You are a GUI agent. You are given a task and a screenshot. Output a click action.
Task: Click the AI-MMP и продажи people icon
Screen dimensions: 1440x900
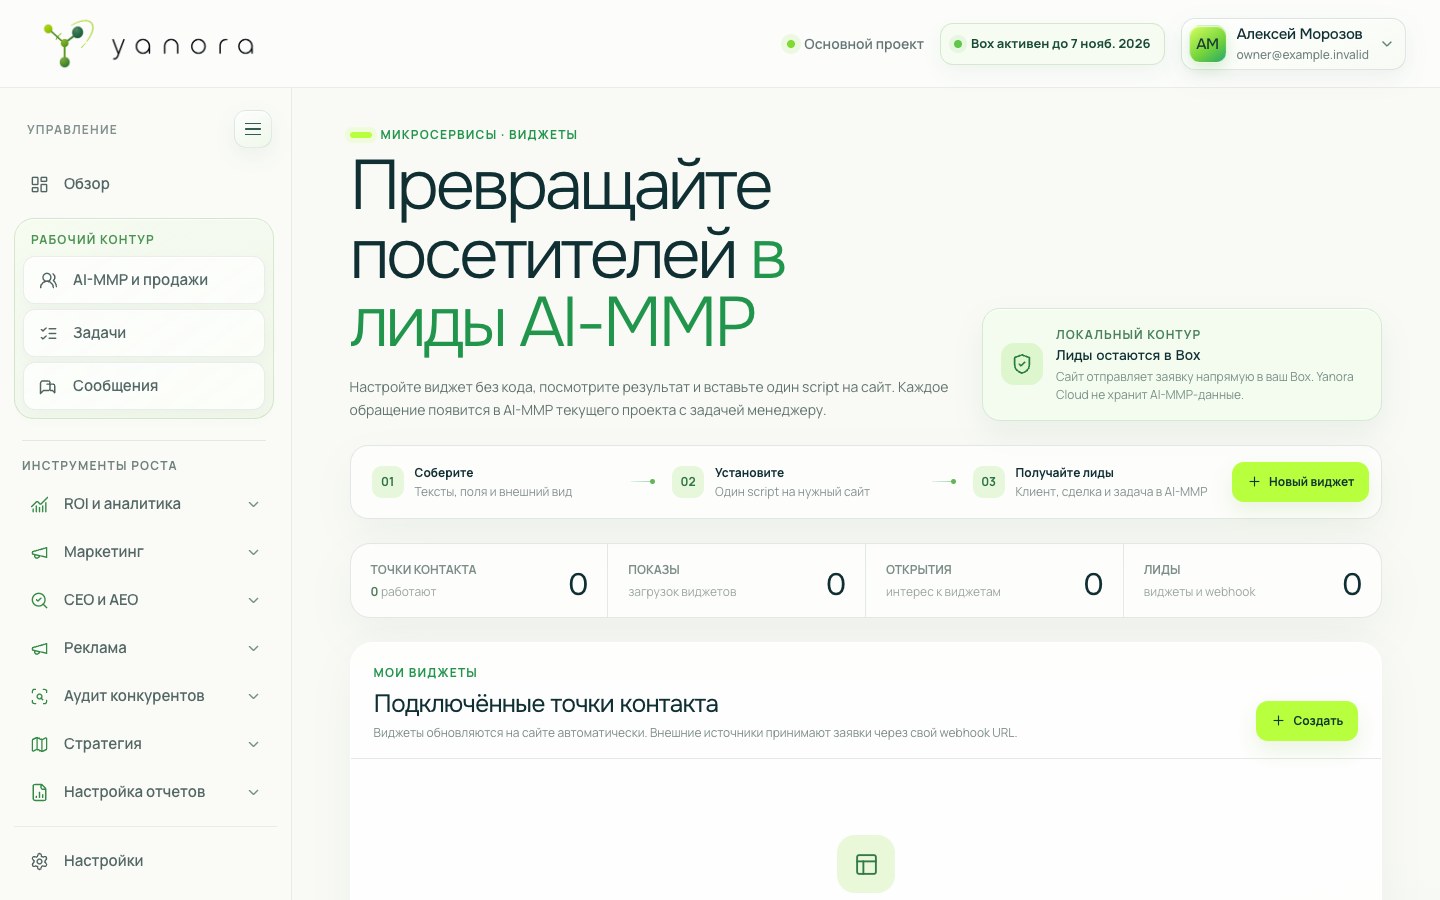pyautogui.click(x=48, y=280)
